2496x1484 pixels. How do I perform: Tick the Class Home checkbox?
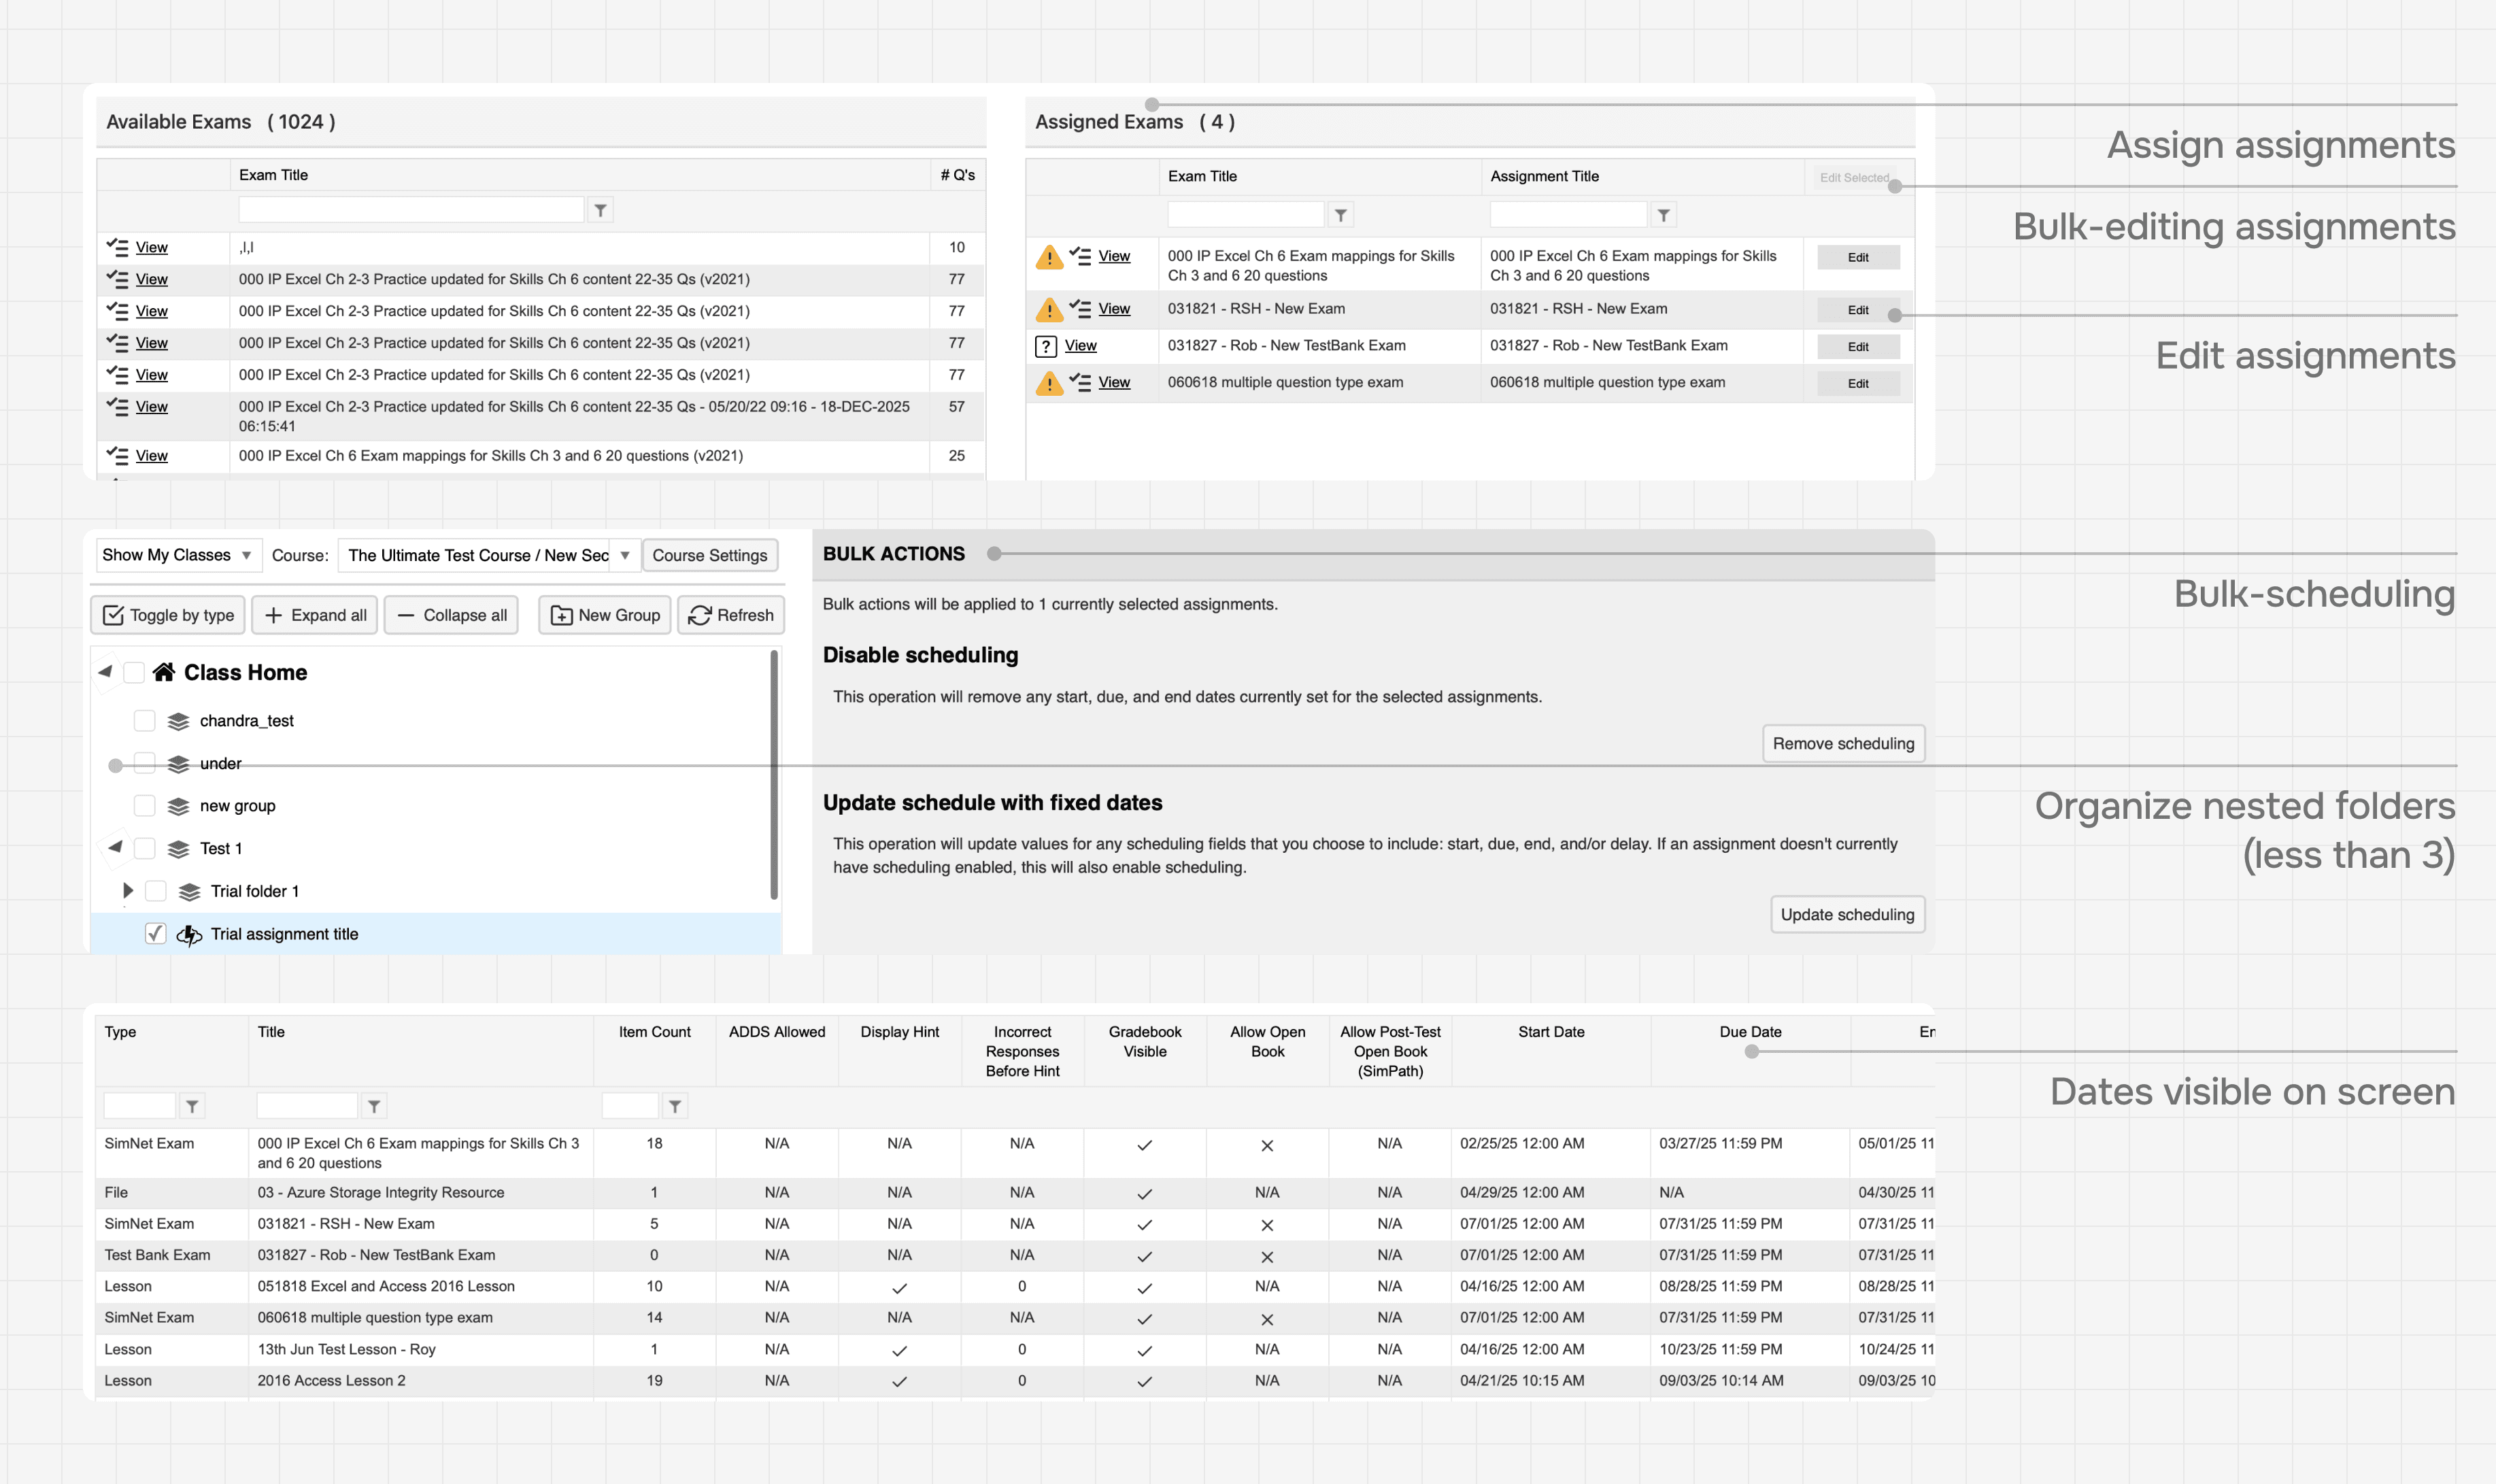[x=133, y=672]
